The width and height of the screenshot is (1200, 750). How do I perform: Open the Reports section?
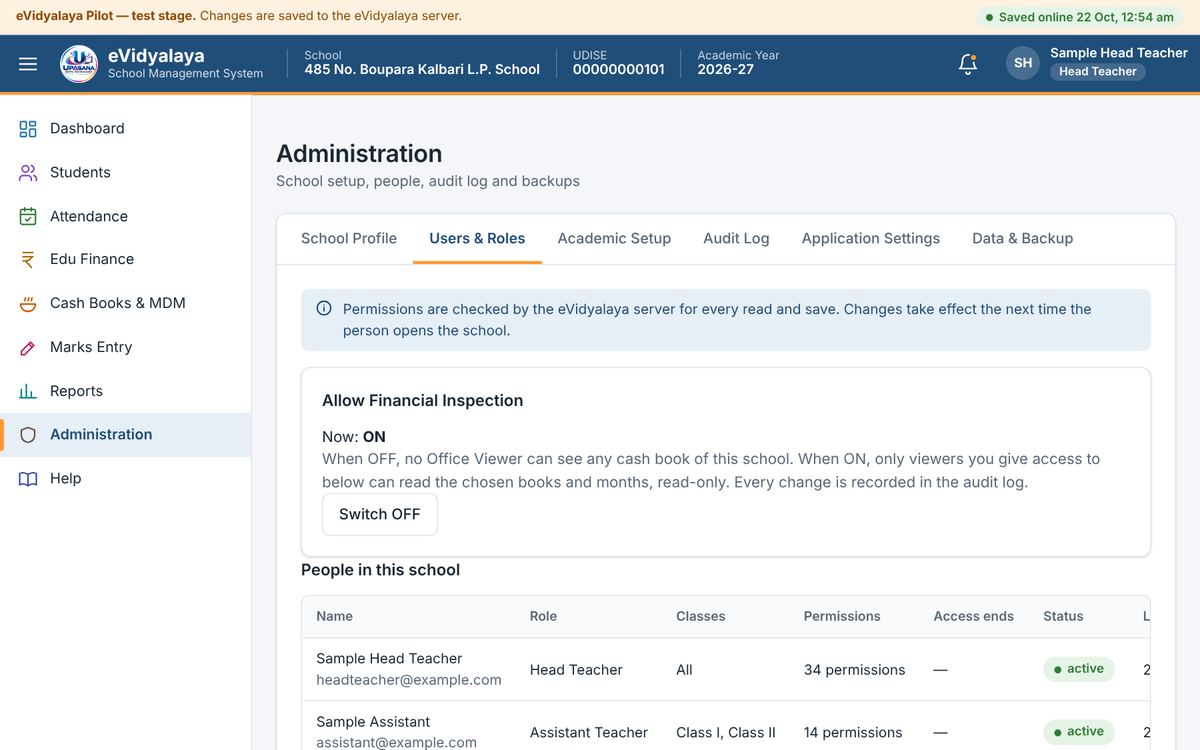coord(126,392)
